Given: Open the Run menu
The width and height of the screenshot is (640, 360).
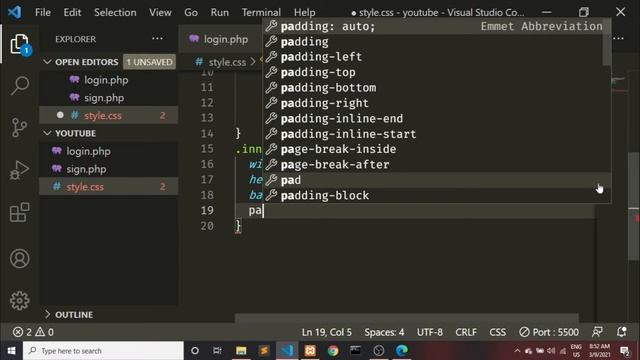Looking at the screenshot, I should pos(220,12).
